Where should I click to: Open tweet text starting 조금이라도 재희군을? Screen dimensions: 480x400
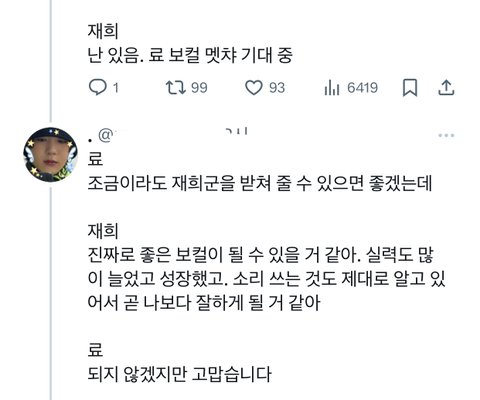260,183
